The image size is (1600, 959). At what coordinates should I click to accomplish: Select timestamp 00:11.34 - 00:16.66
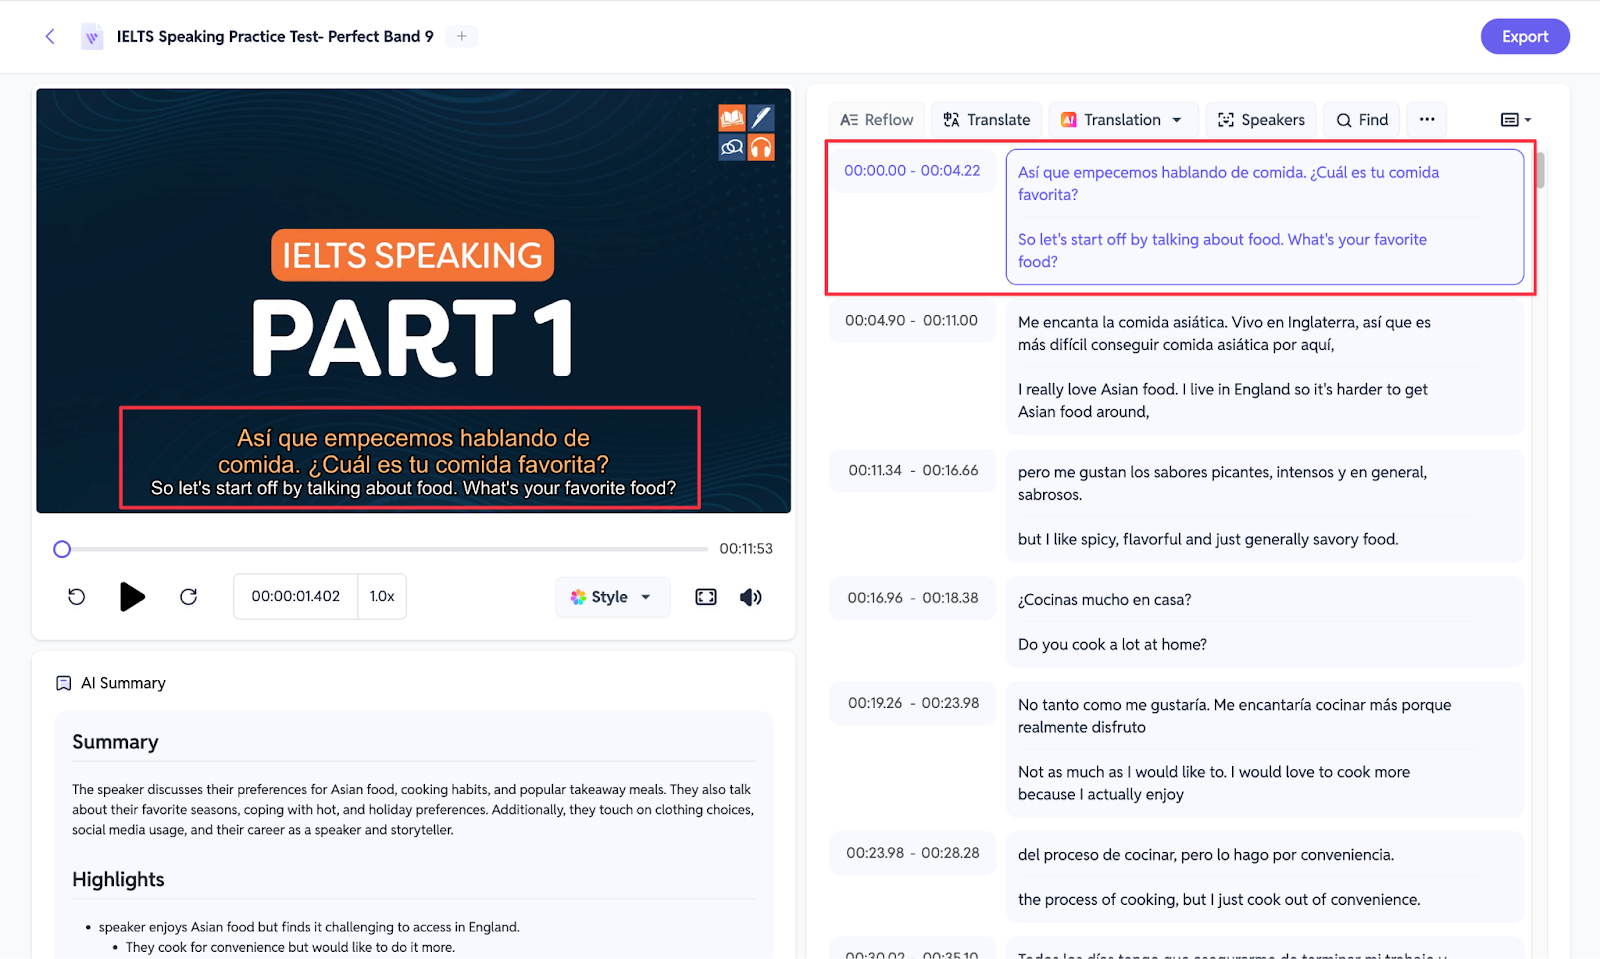(913, 471)
